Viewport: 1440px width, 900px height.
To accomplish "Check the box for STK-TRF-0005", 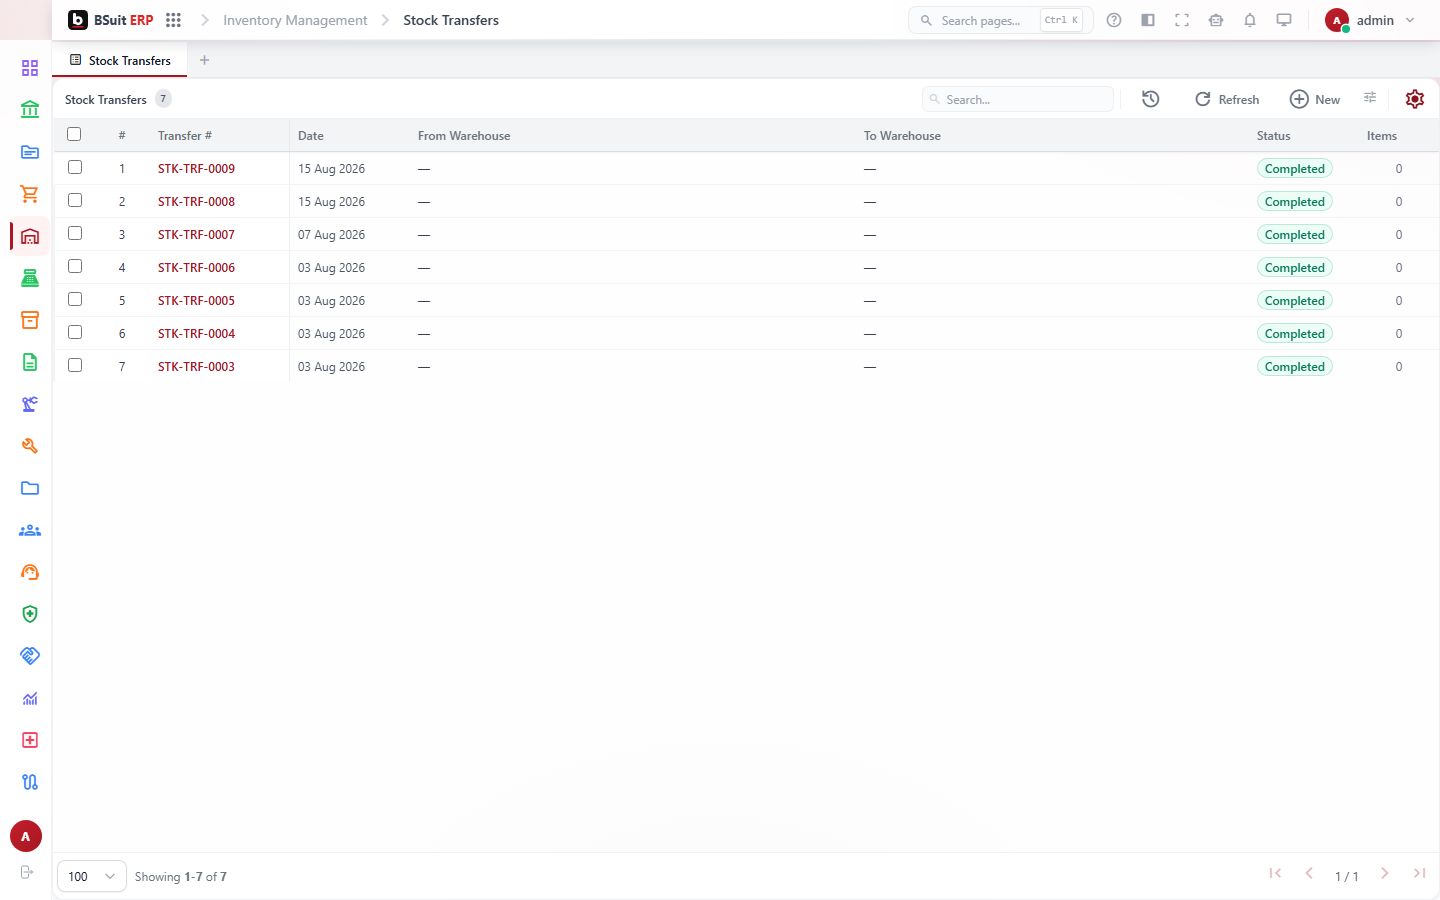I will 75,299.
